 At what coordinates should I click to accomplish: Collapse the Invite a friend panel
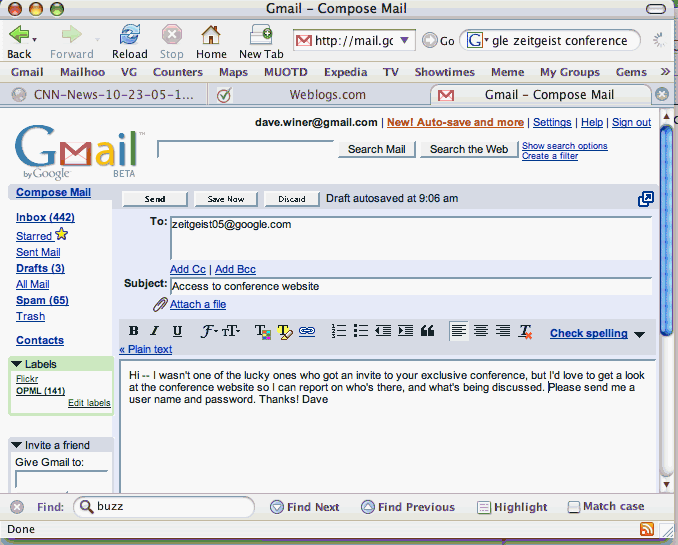(17, 445)
